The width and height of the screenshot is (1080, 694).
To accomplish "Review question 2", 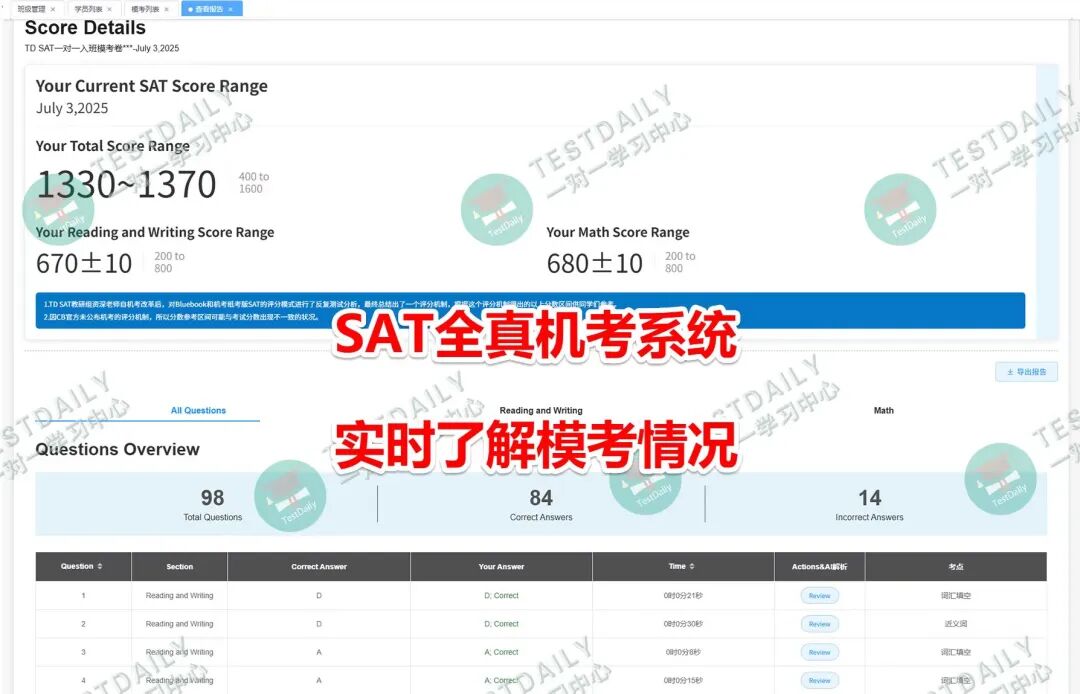I will point(820,624).
